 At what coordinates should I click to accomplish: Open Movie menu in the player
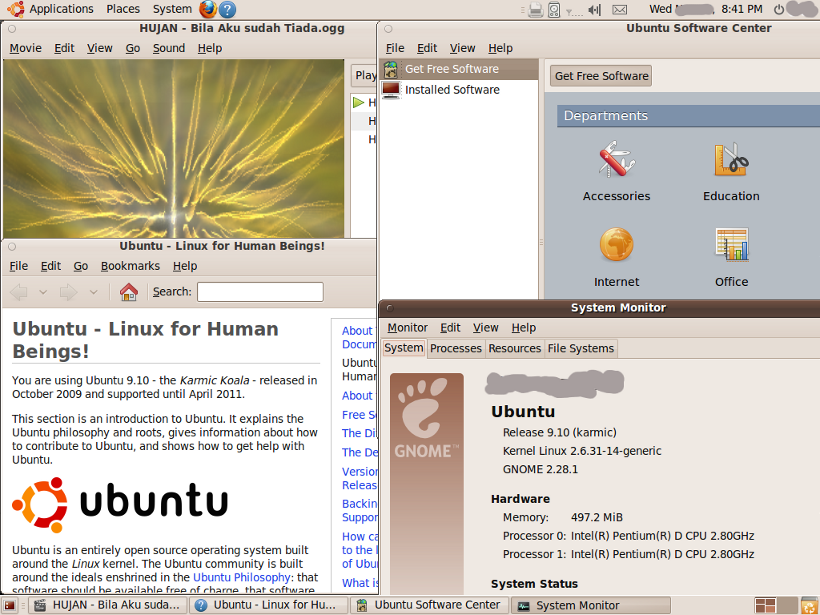tap(25, 48)
